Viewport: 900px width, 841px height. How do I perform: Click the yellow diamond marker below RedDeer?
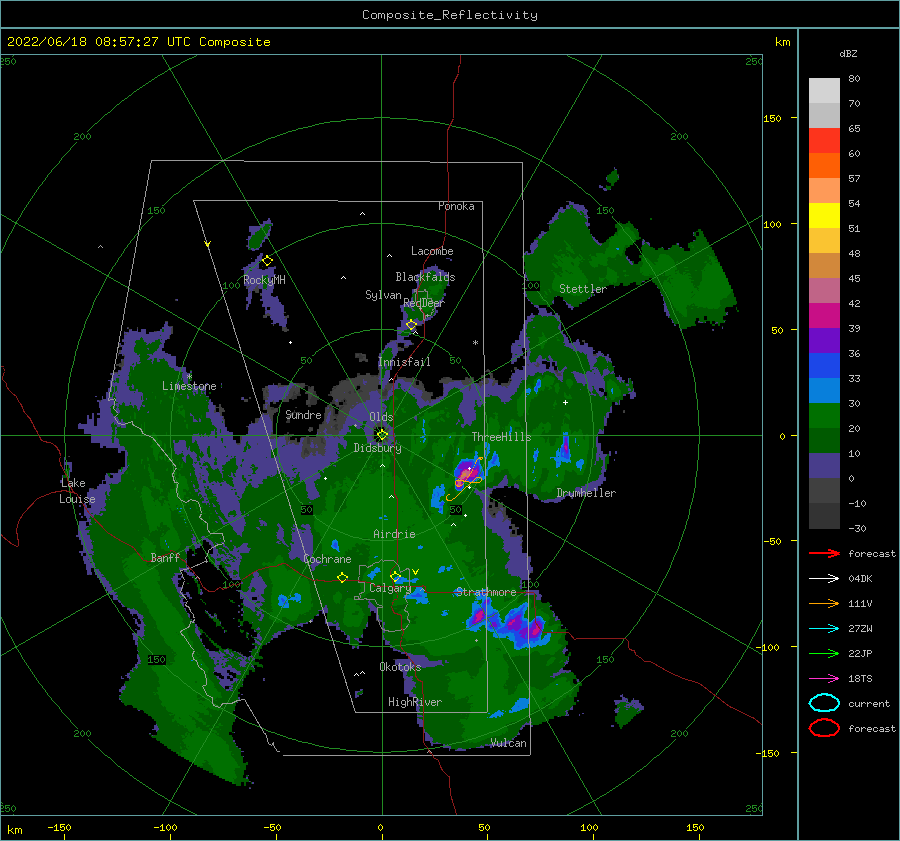[x=411, y=325]
